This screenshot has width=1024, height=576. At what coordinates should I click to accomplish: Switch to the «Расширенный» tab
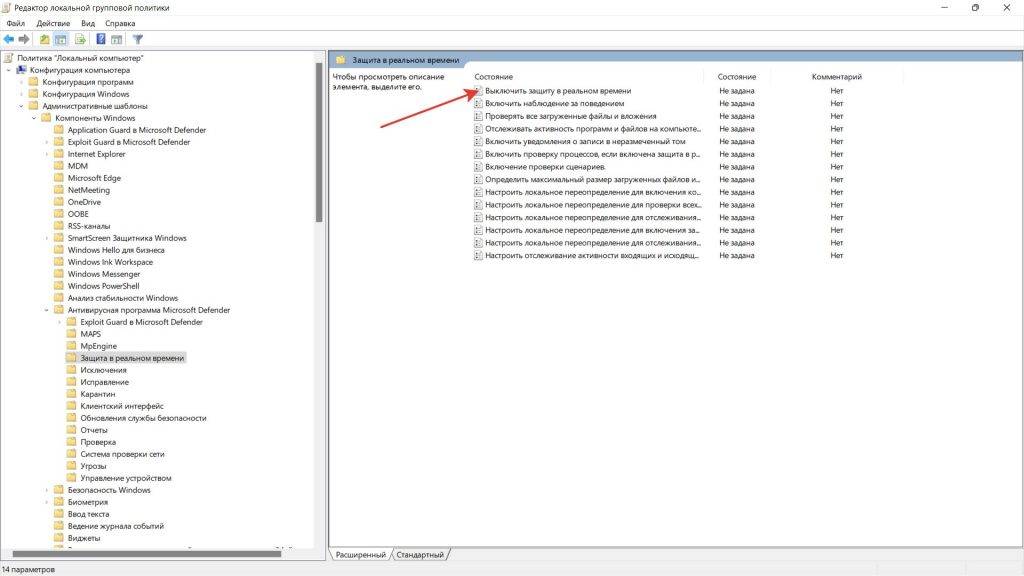pyautogui.click(x=360, y=554)
